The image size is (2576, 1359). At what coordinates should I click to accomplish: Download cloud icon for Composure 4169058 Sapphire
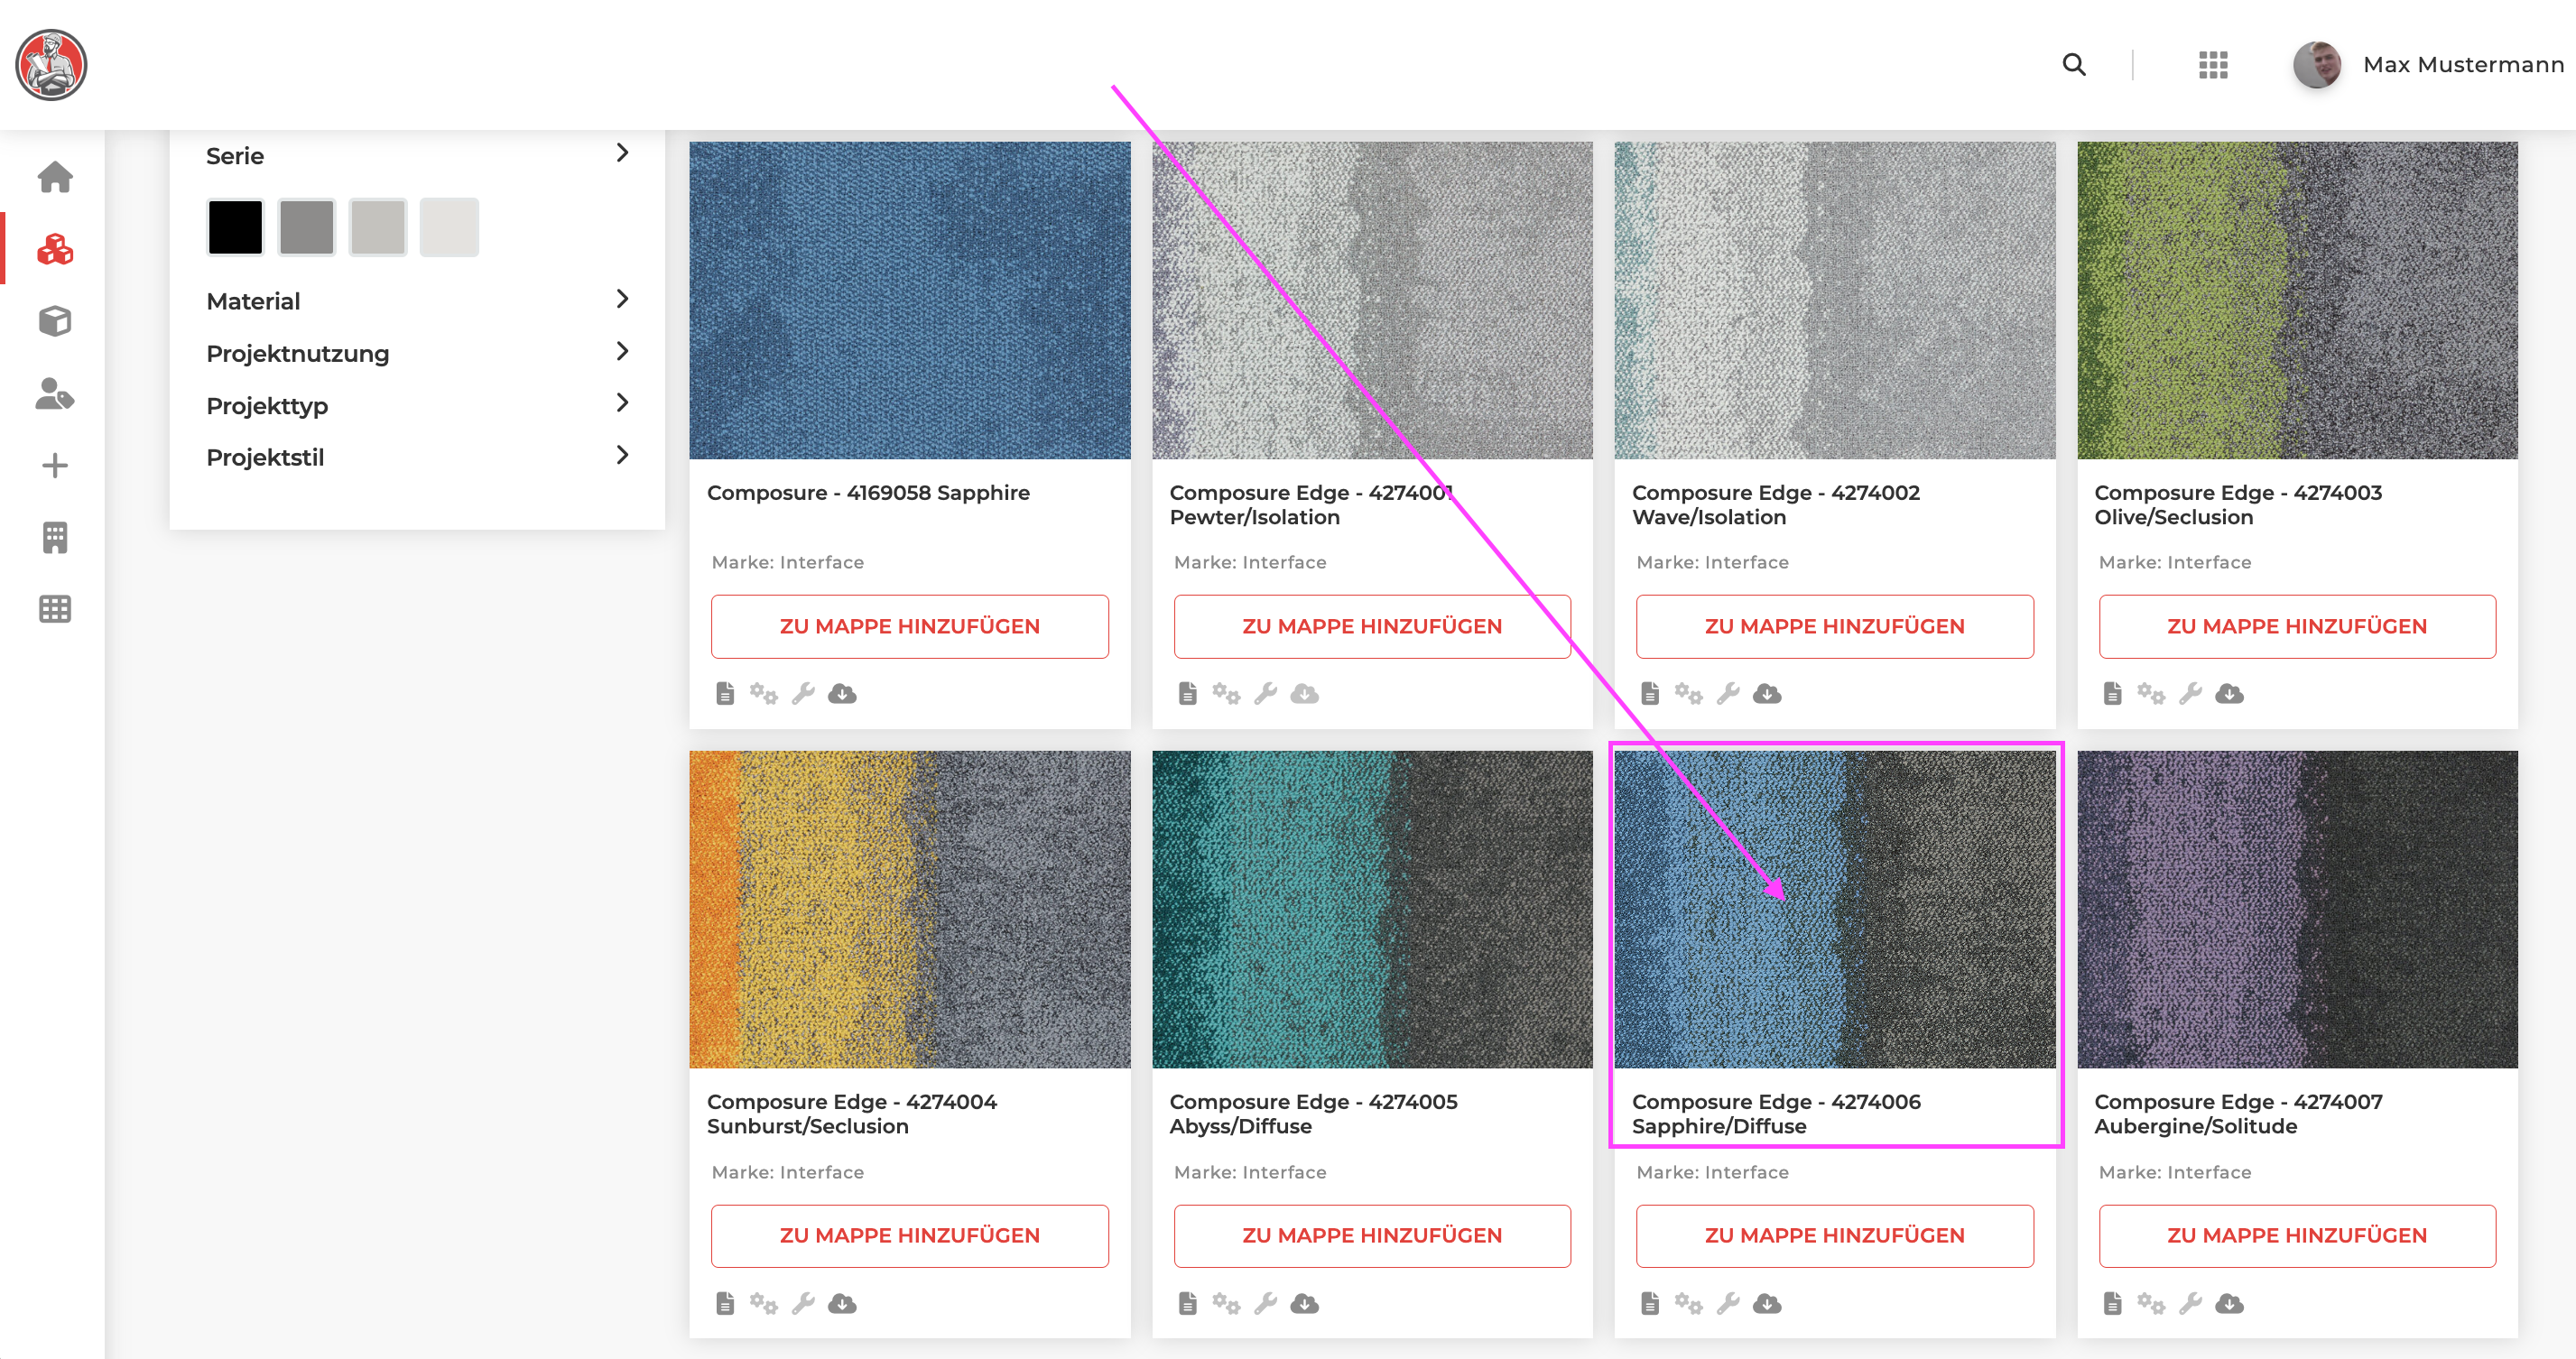pyautogui.click(x=842, y=693)
